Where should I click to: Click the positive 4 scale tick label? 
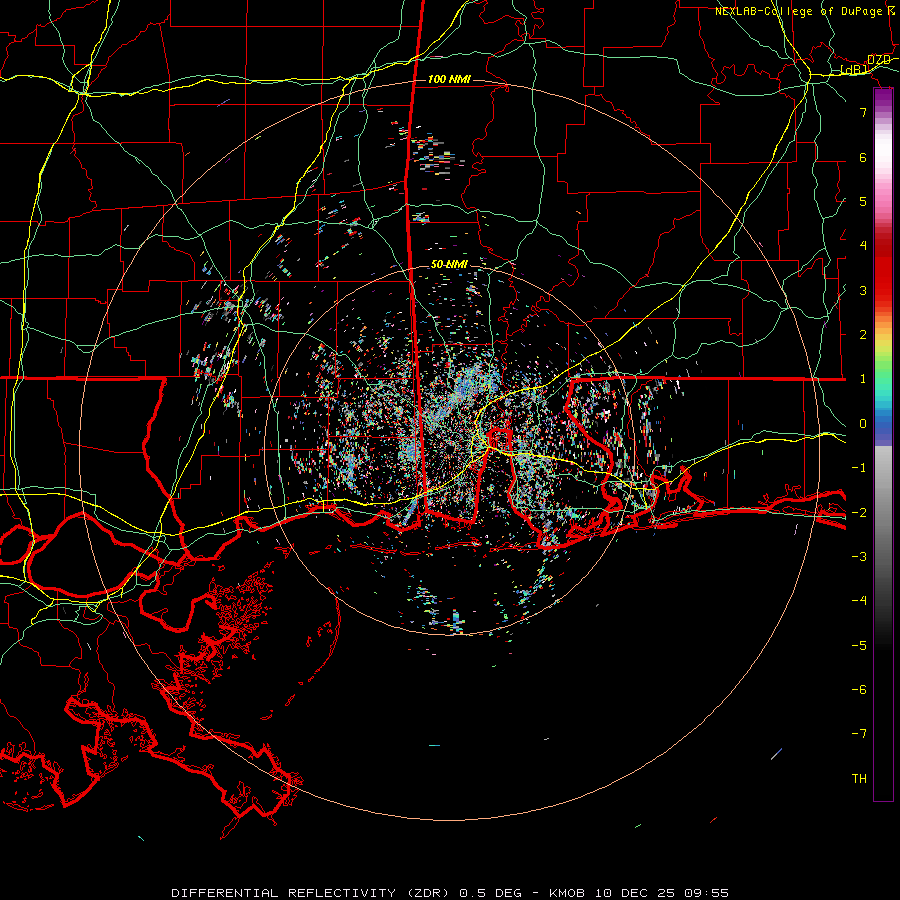[863, 246]
